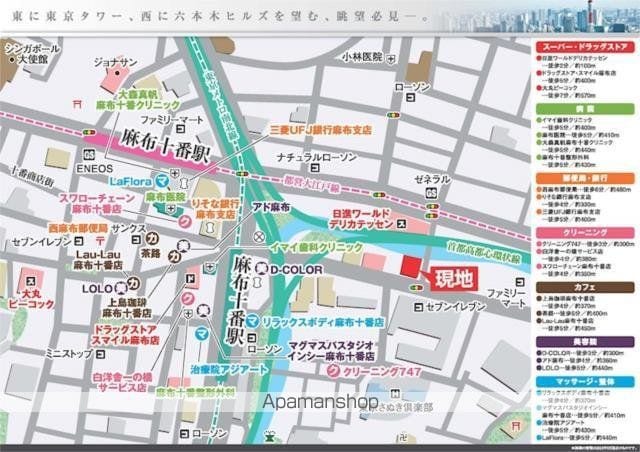Screen dimensions: 640x452
Task: Click the purple 美容院 legend header
Action: tap(585, 341)
